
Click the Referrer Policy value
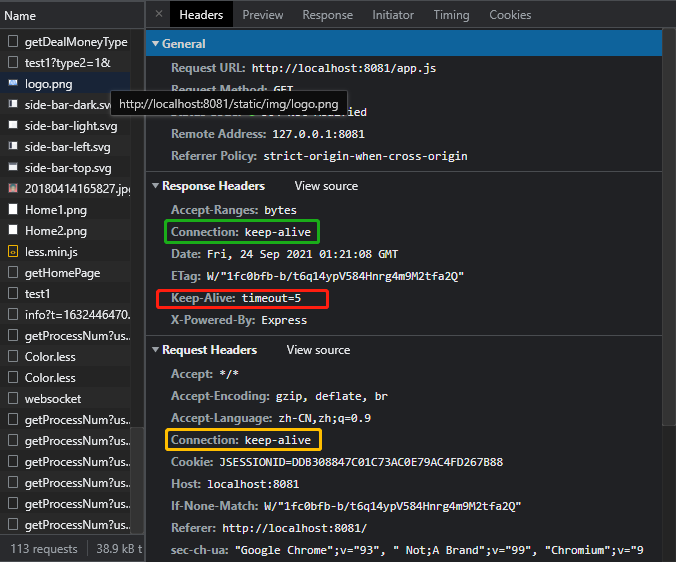[365, 156]
